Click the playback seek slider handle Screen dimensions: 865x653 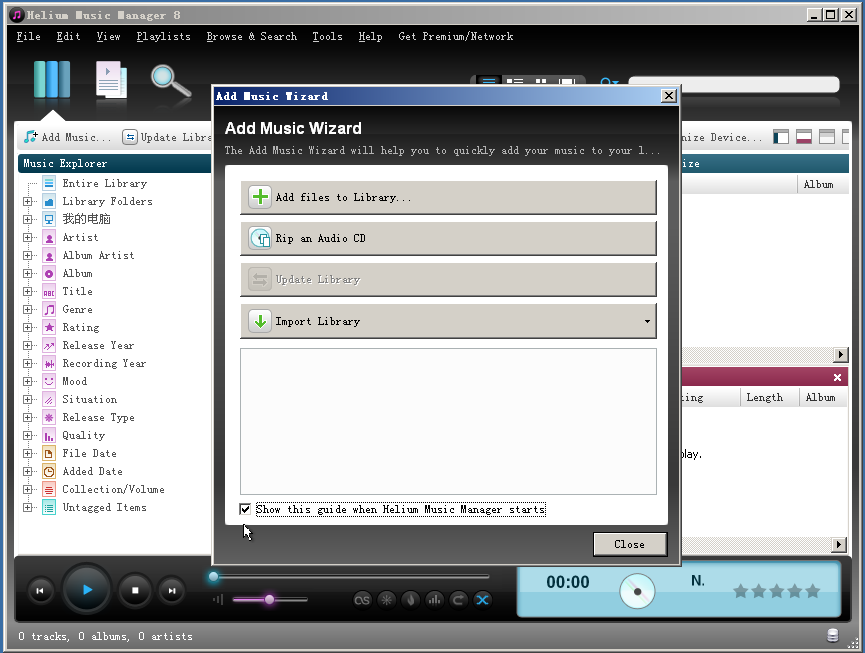(213, 577)
